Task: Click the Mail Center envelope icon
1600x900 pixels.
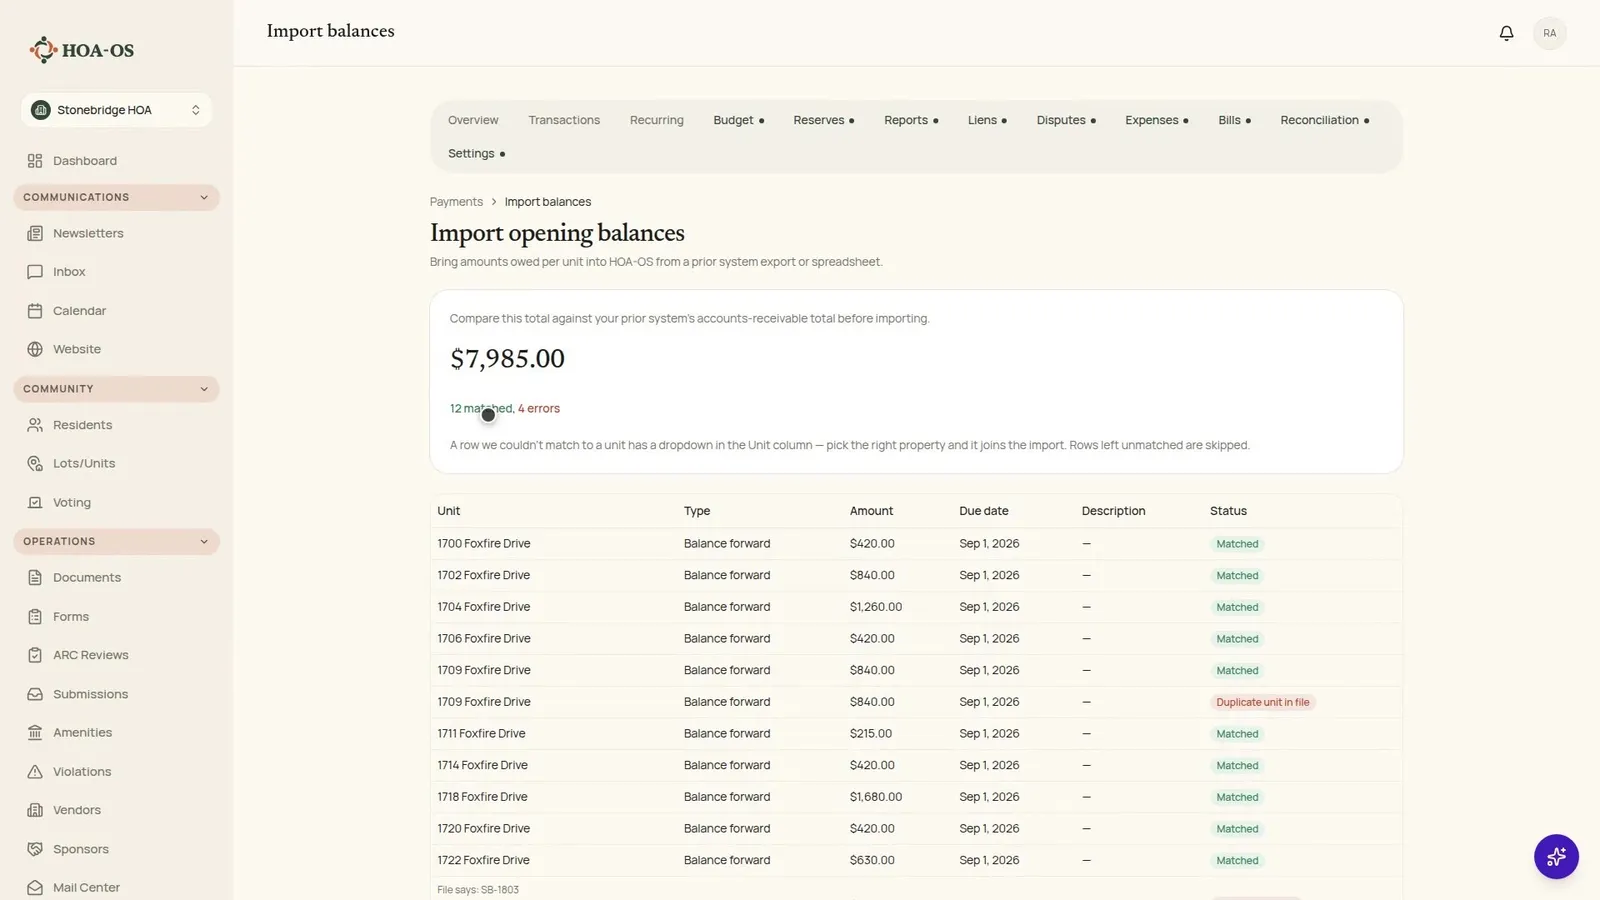Action: [35, 888]
